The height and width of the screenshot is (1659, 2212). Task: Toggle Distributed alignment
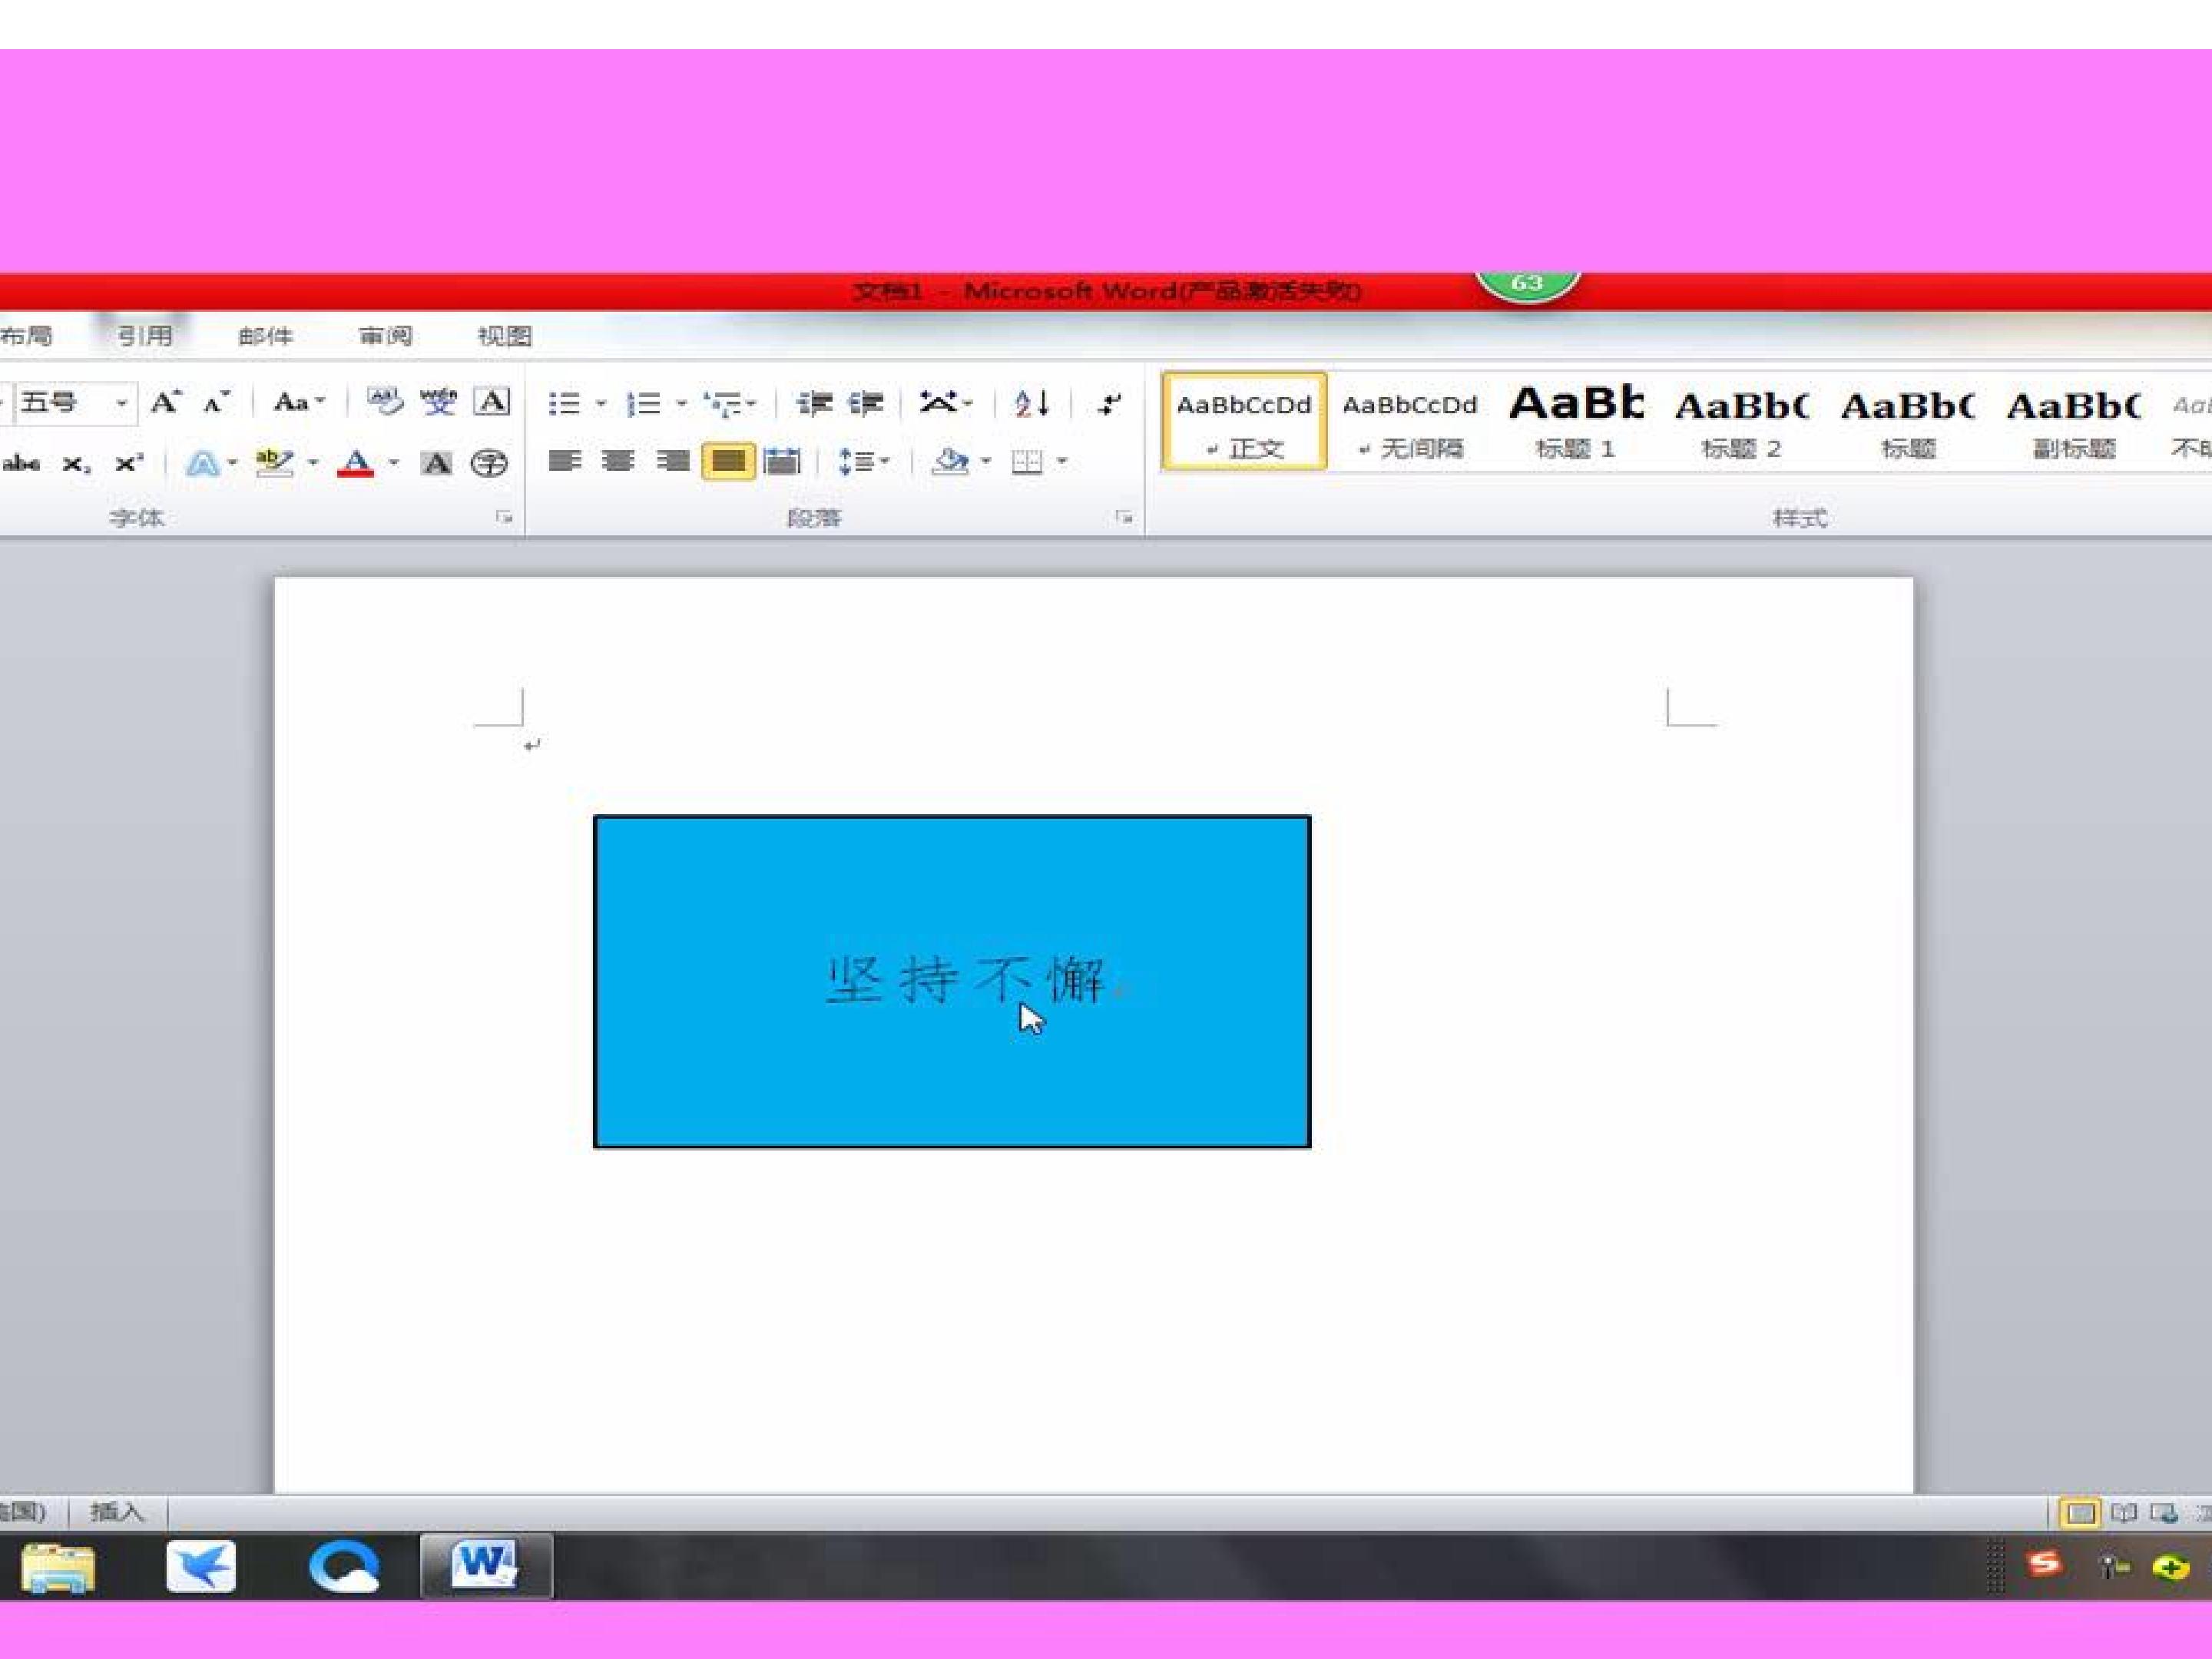pyautogui.click(x=782, y=461)
